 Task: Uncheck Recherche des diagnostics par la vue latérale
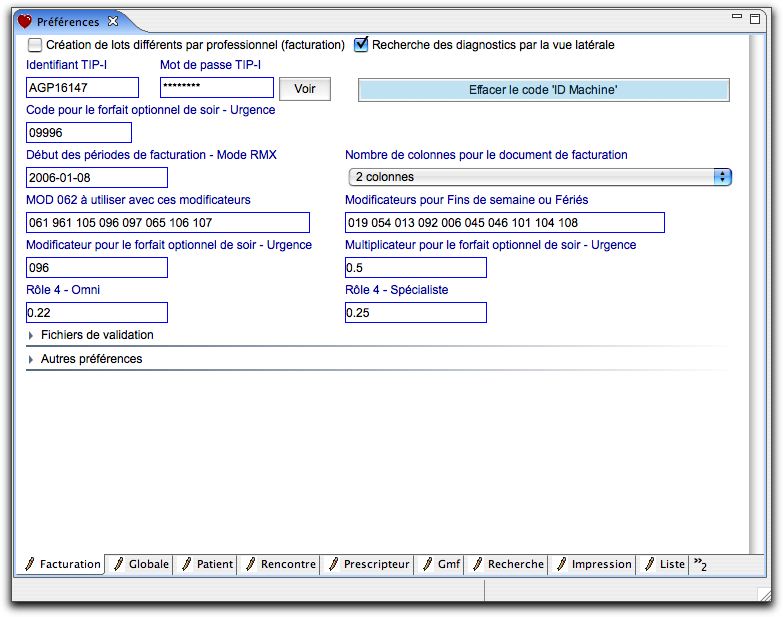coord(362,45)
